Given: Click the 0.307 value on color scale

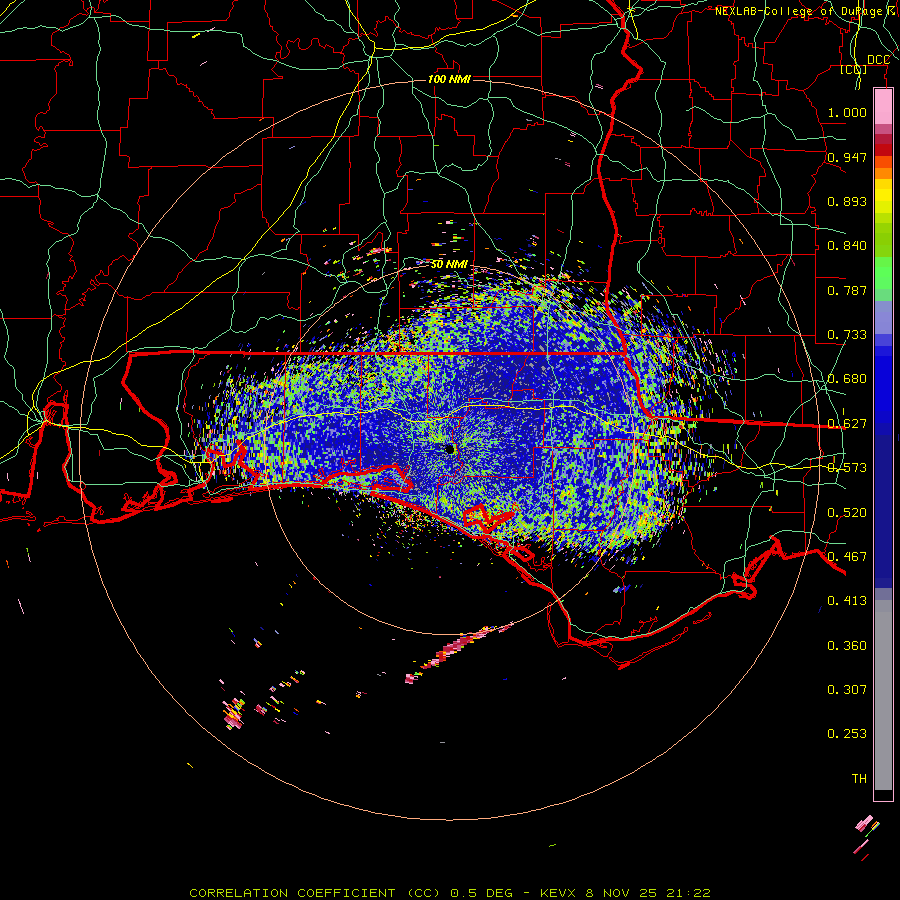Looking at the screenshot, I should tap(847, 690).
